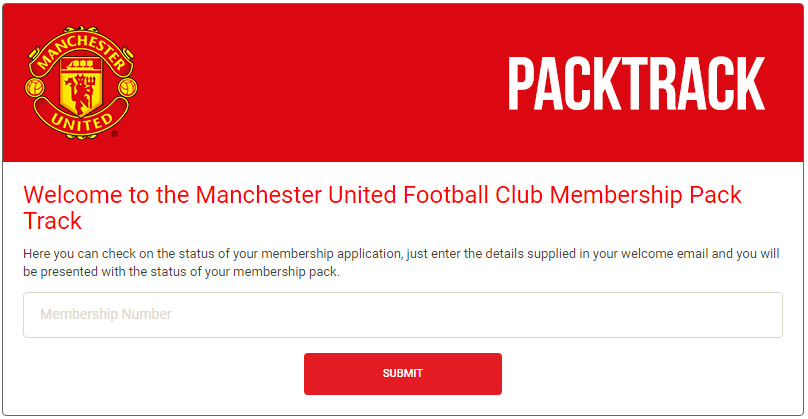Submit the membership number form
808x419 pixels.
pyautogui.click(x=403, y=374)
